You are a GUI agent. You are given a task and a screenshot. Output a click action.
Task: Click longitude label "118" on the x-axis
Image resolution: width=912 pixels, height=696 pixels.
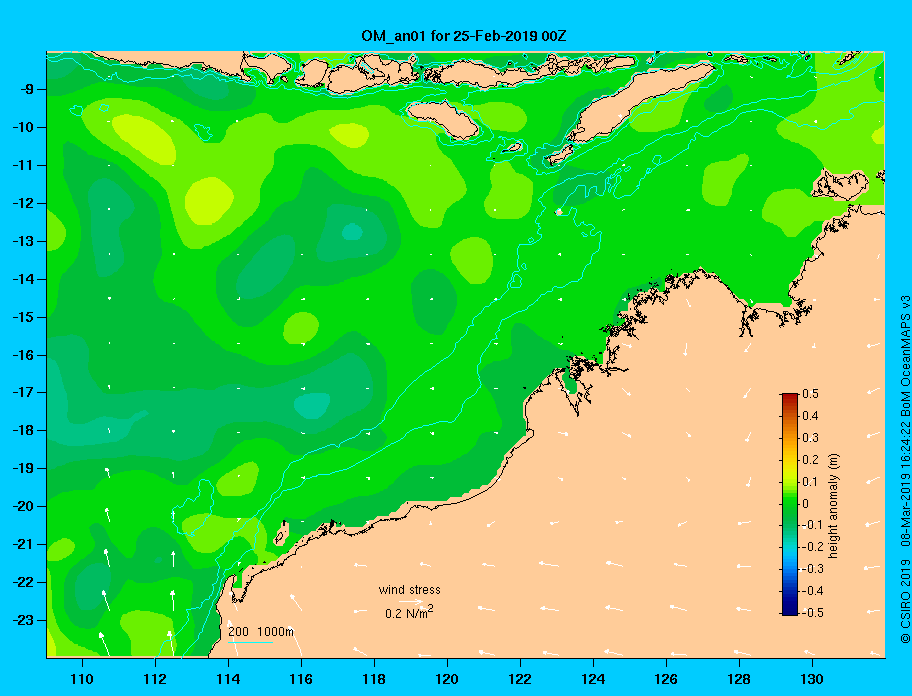374,679
